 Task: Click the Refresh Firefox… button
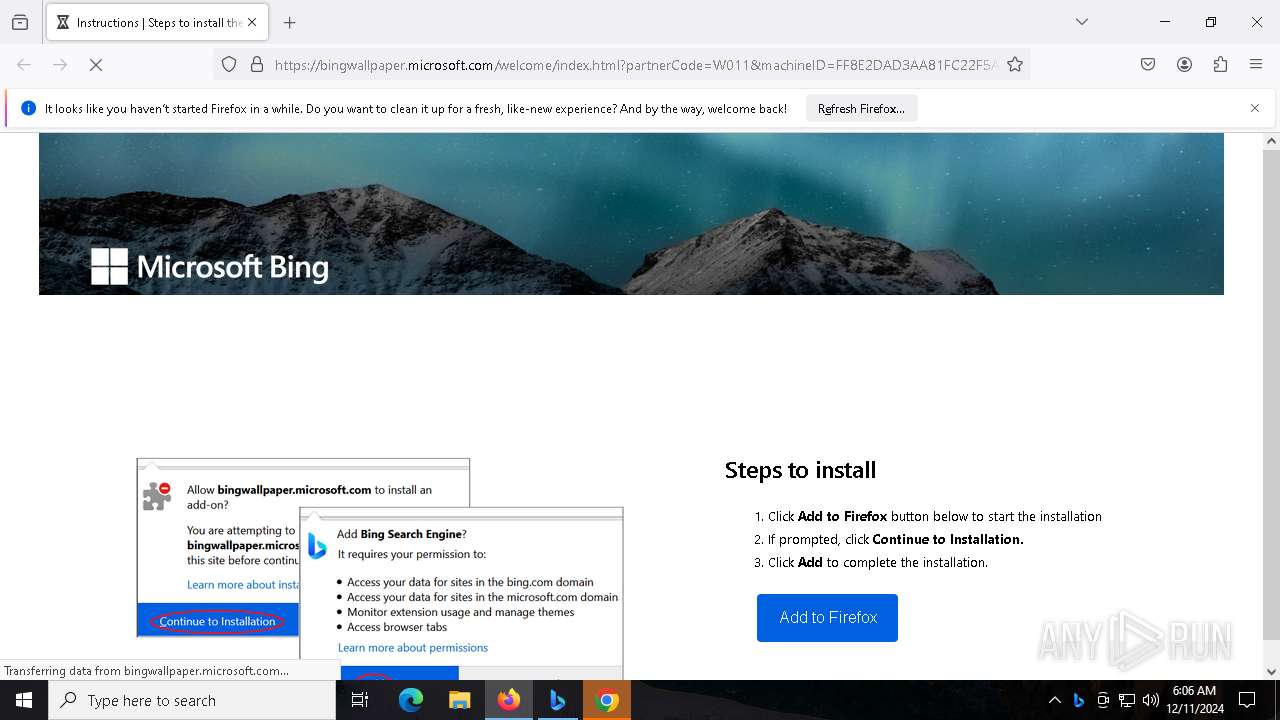861,108
